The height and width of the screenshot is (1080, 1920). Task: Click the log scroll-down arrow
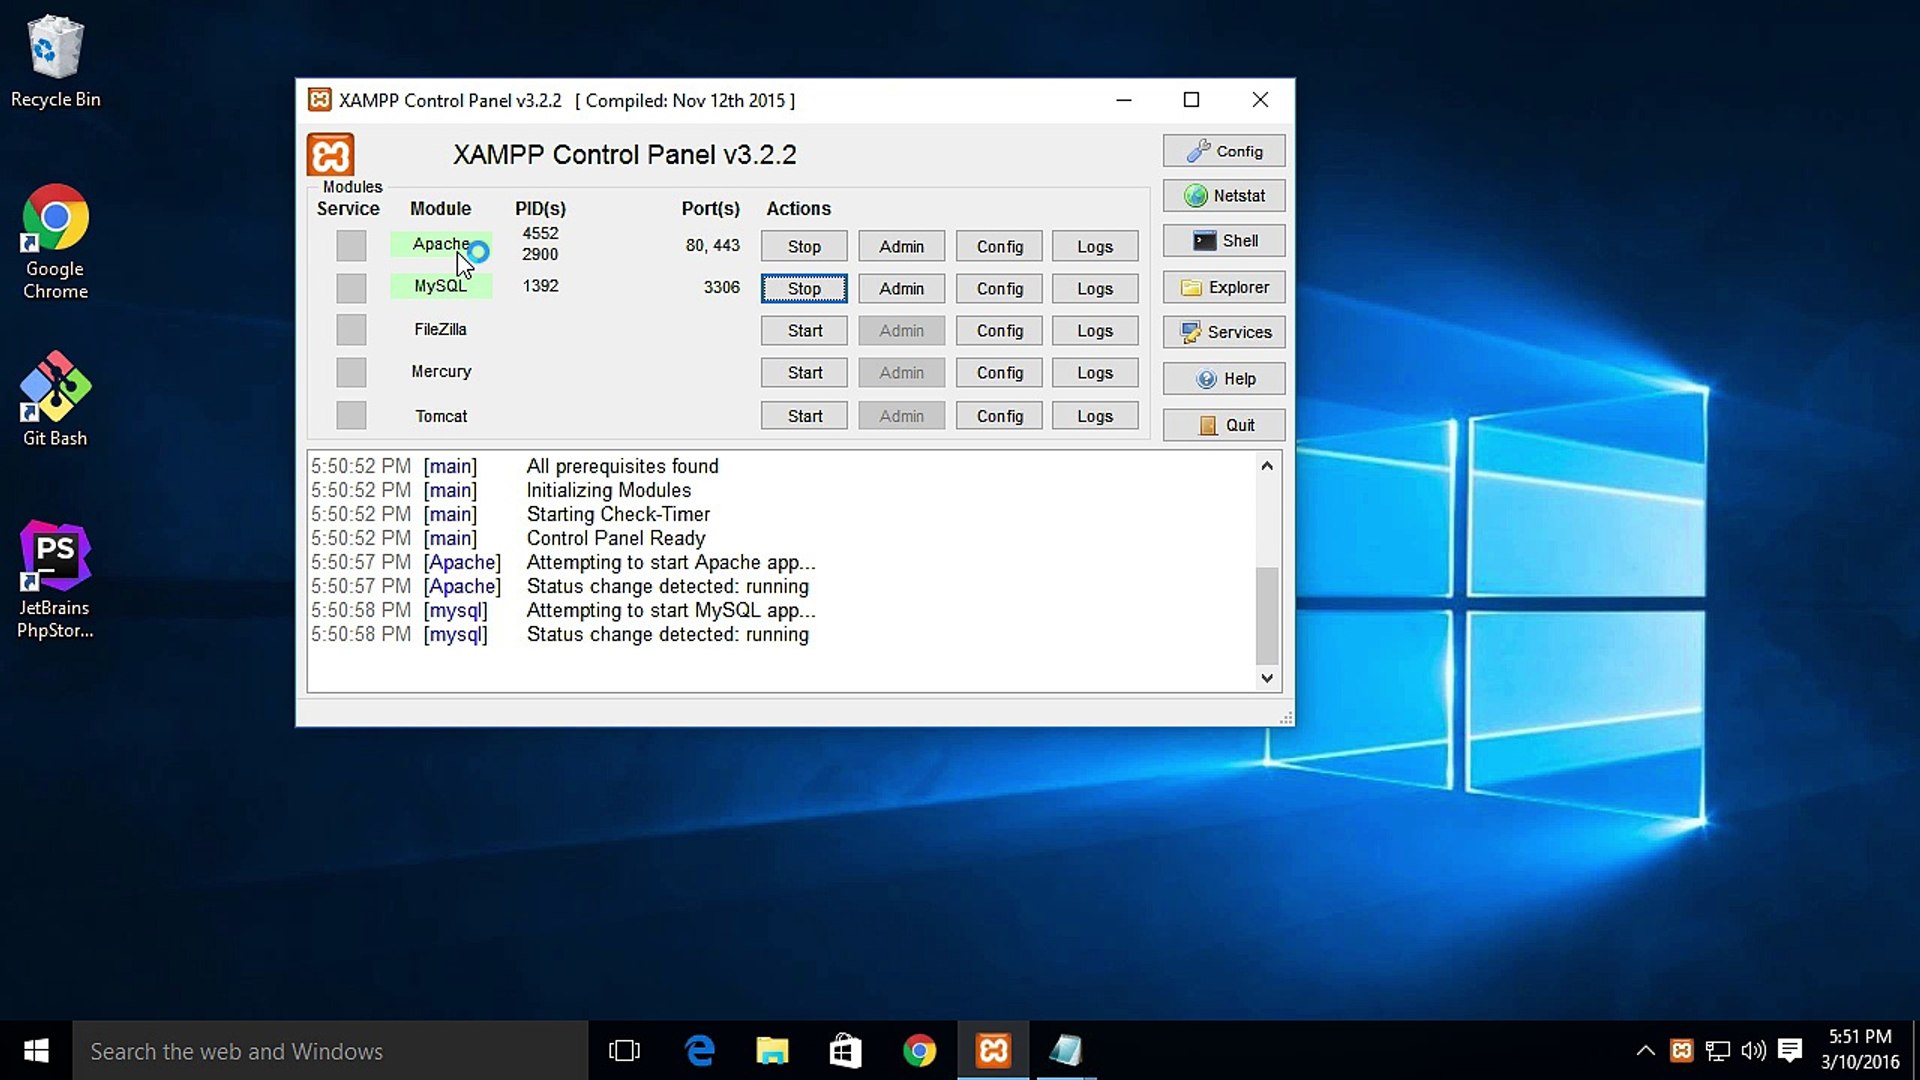click(1266, 678)
